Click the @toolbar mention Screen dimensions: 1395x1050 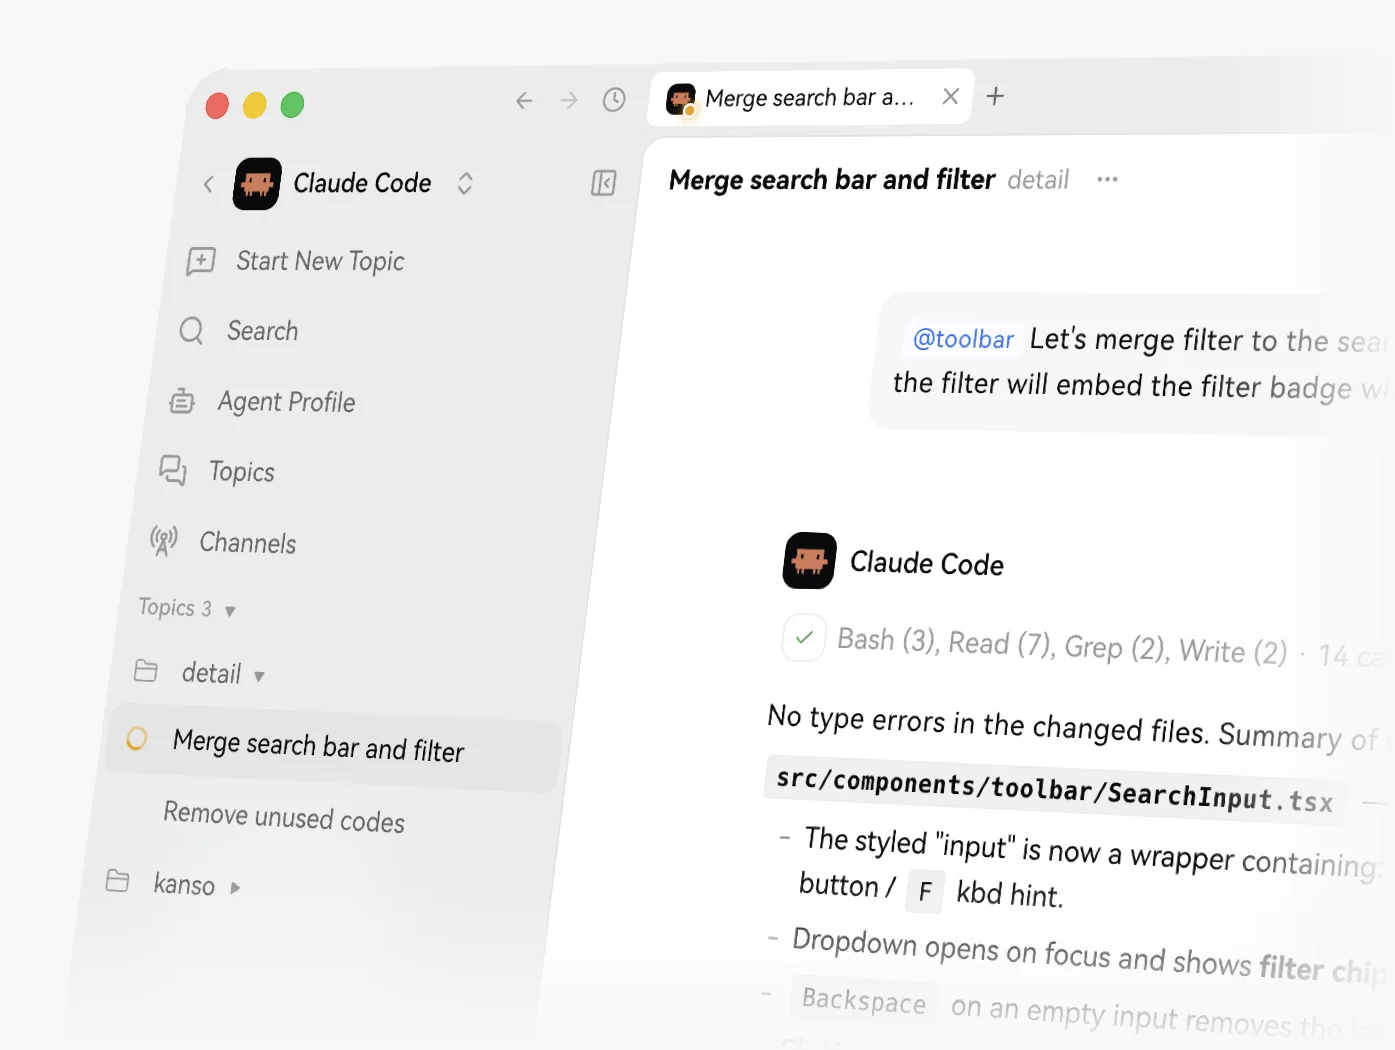click(963, 339)
